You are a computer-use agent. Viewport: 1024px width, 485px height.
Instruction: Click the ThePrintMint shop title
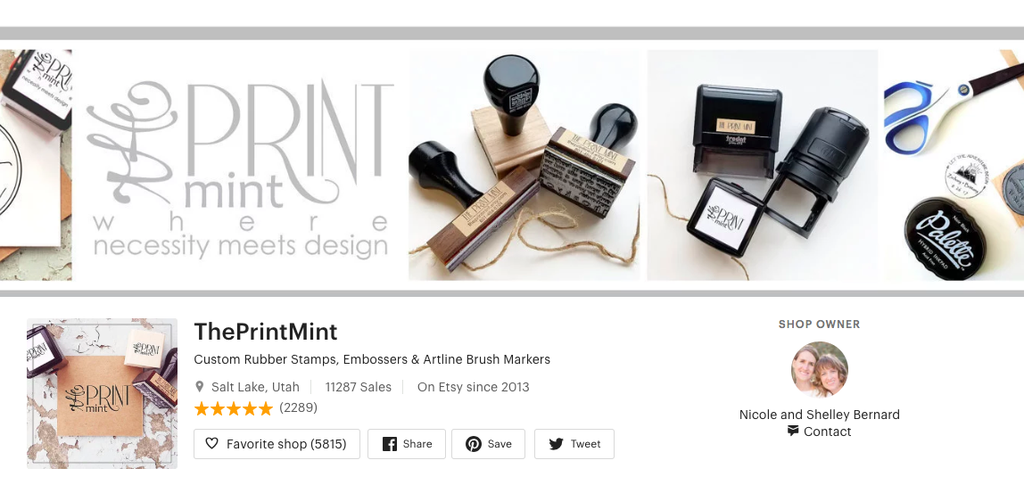(266, 332)
